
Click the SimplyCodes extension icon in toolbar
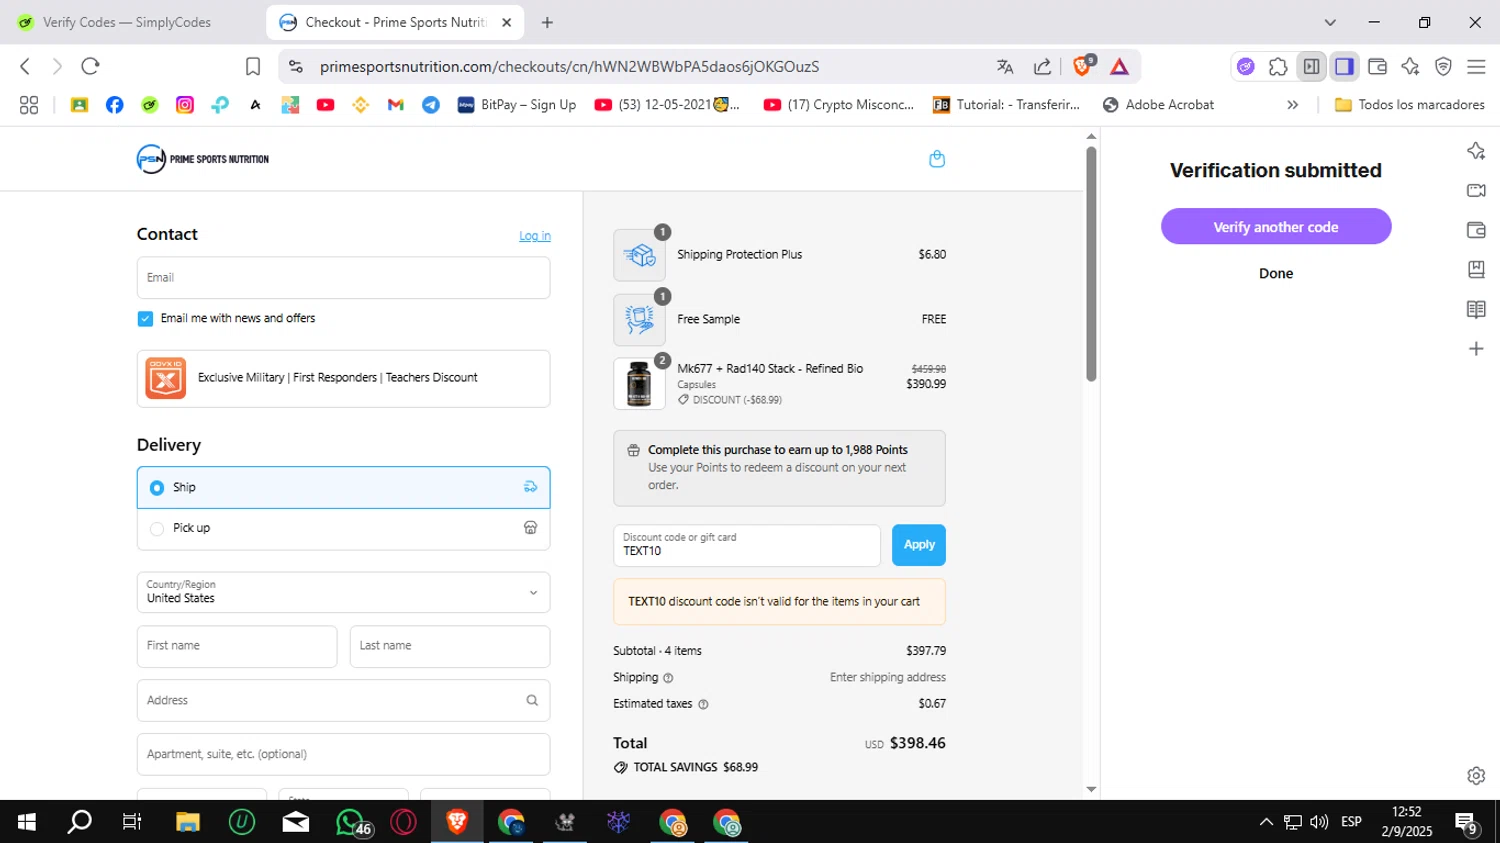(1245, 67)
